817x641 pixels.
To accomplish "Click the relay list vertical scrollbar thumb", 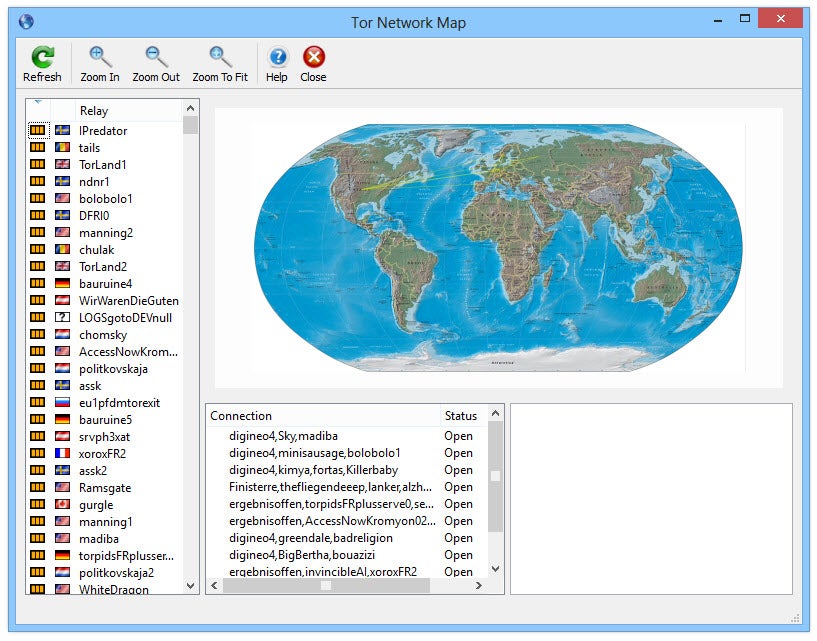I will tap(190, 125).
